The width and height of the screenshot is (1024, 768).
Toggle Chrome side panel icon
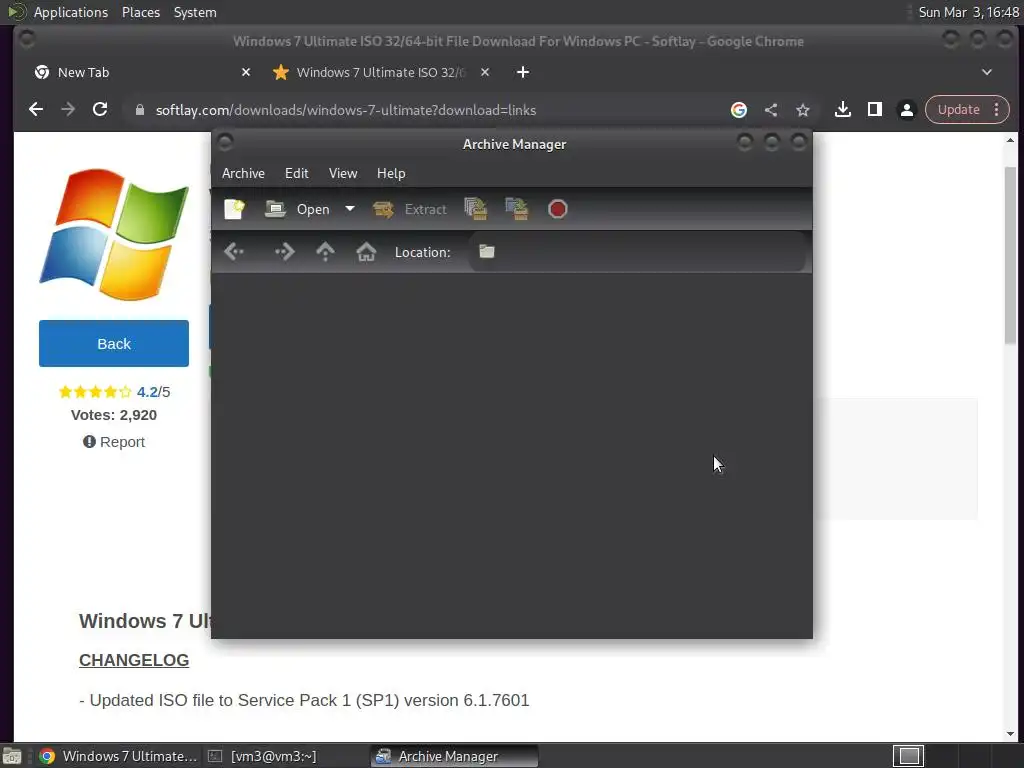874,110
